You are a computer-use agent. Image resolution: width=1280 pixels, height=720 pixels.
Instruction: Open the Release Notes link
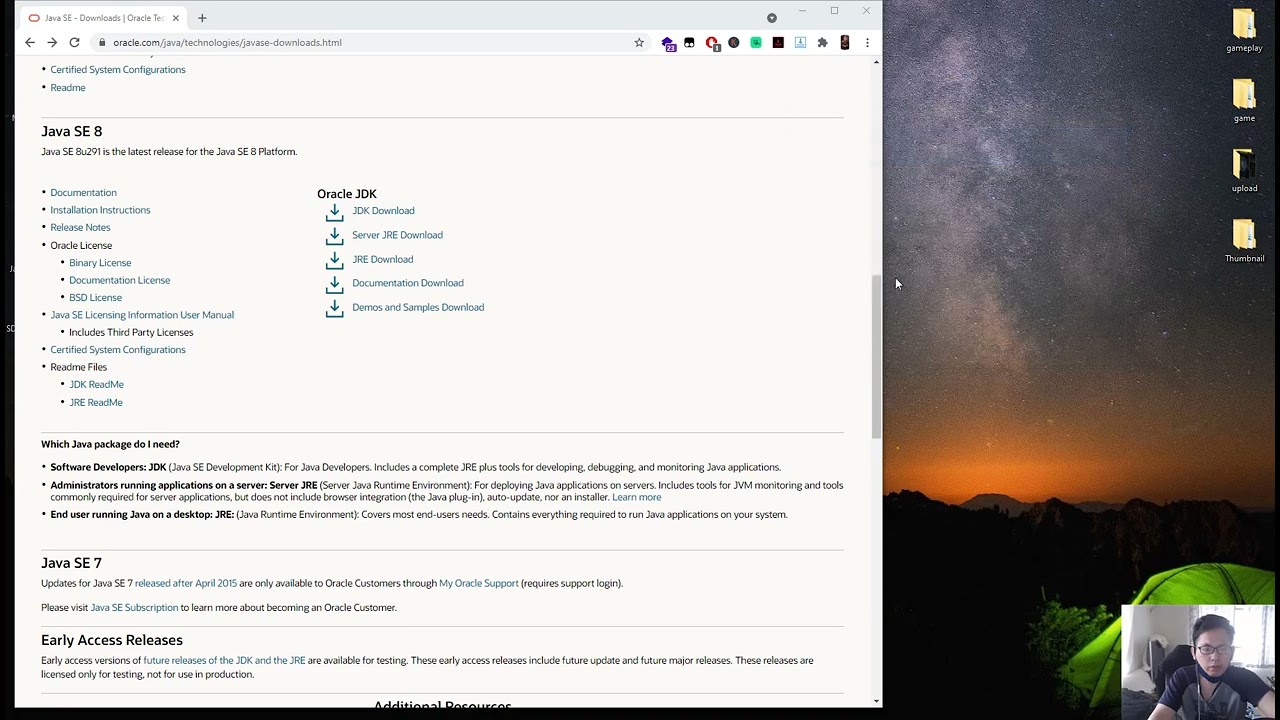(x=80, y=227)
